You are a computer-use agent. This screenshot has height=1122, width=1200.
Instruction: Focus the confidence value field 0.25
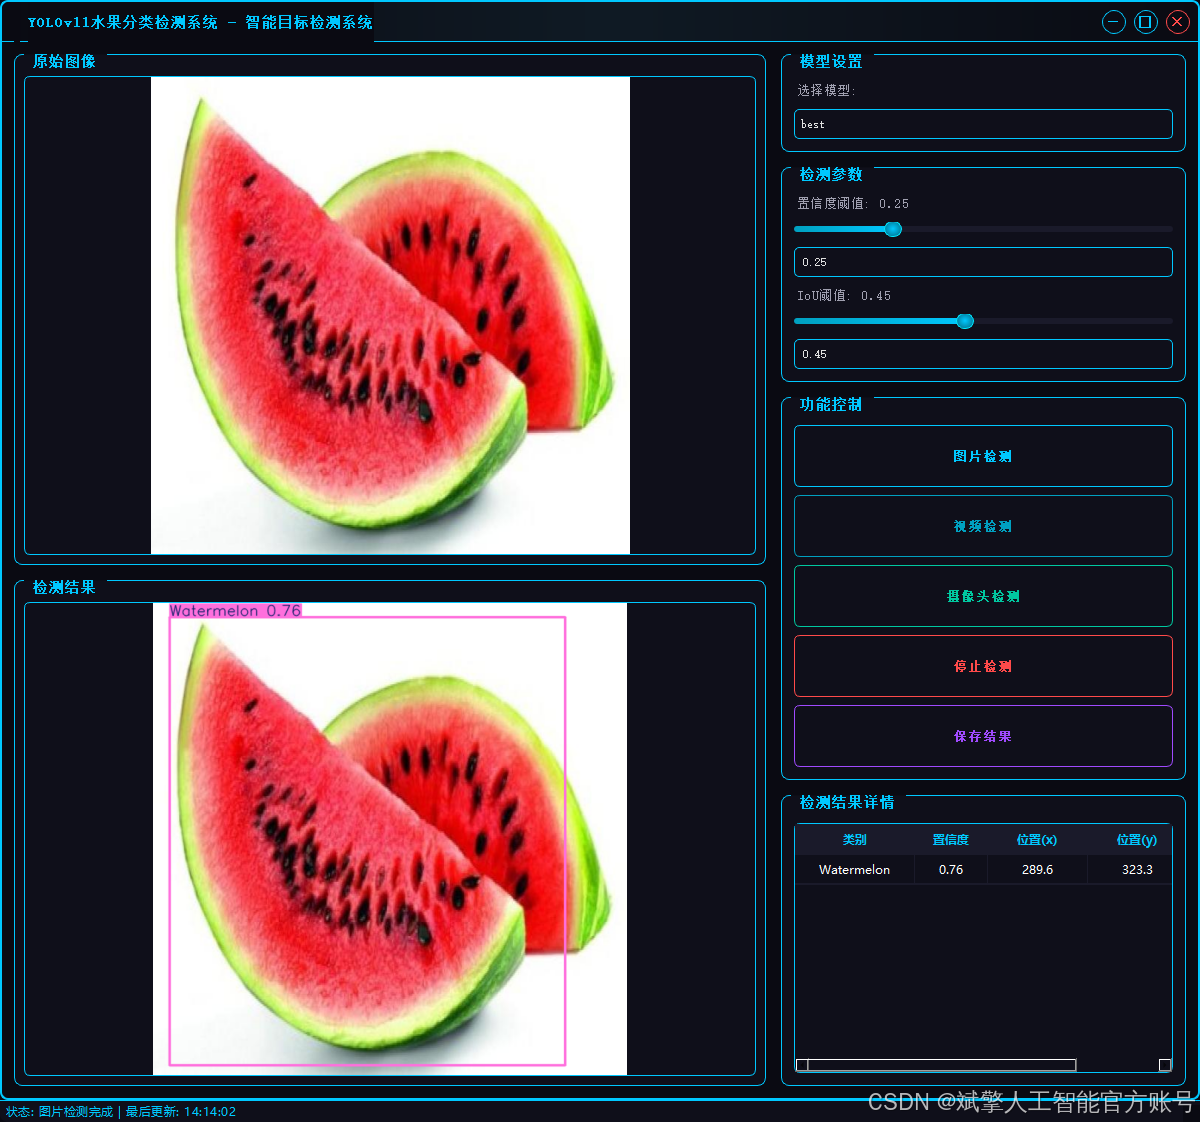[x=983, y=262]
